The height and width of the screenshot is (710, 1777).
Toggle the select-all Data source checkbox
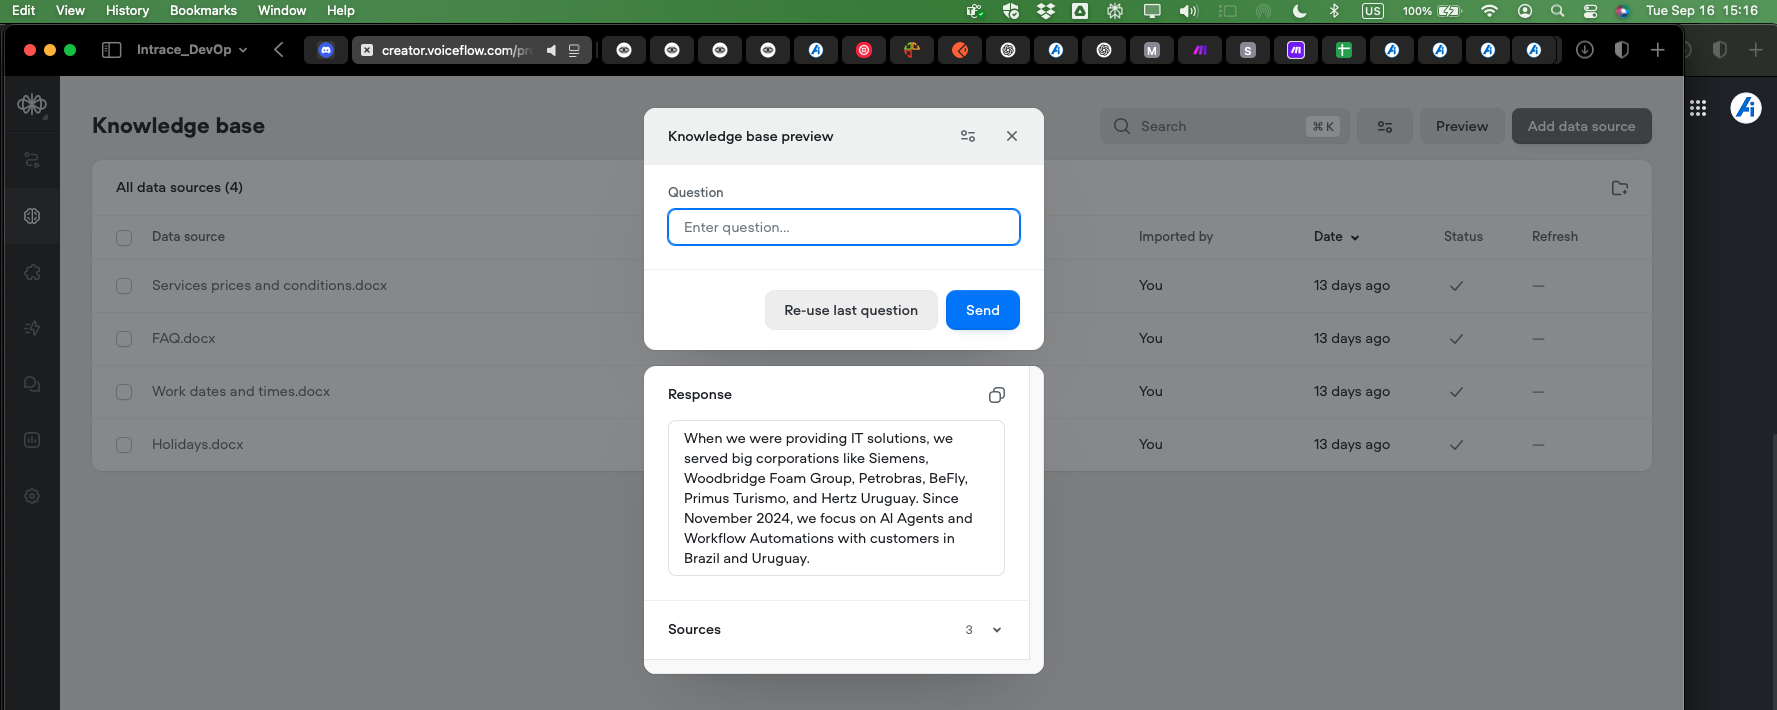124,238
